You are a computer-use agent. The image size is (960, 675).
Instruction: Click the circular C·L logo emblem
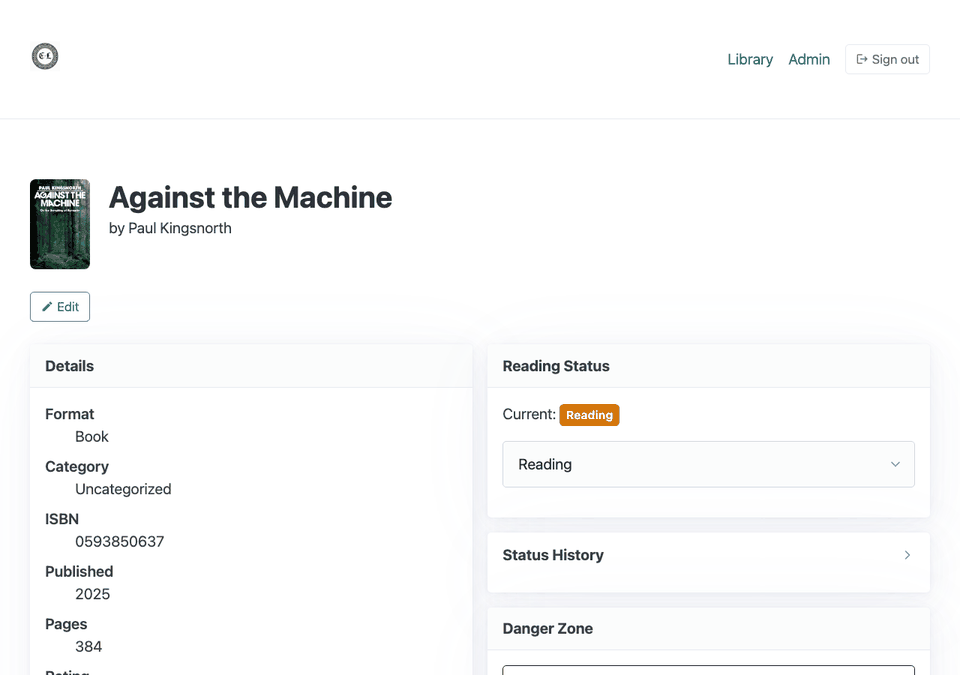[x=44, y=56]
